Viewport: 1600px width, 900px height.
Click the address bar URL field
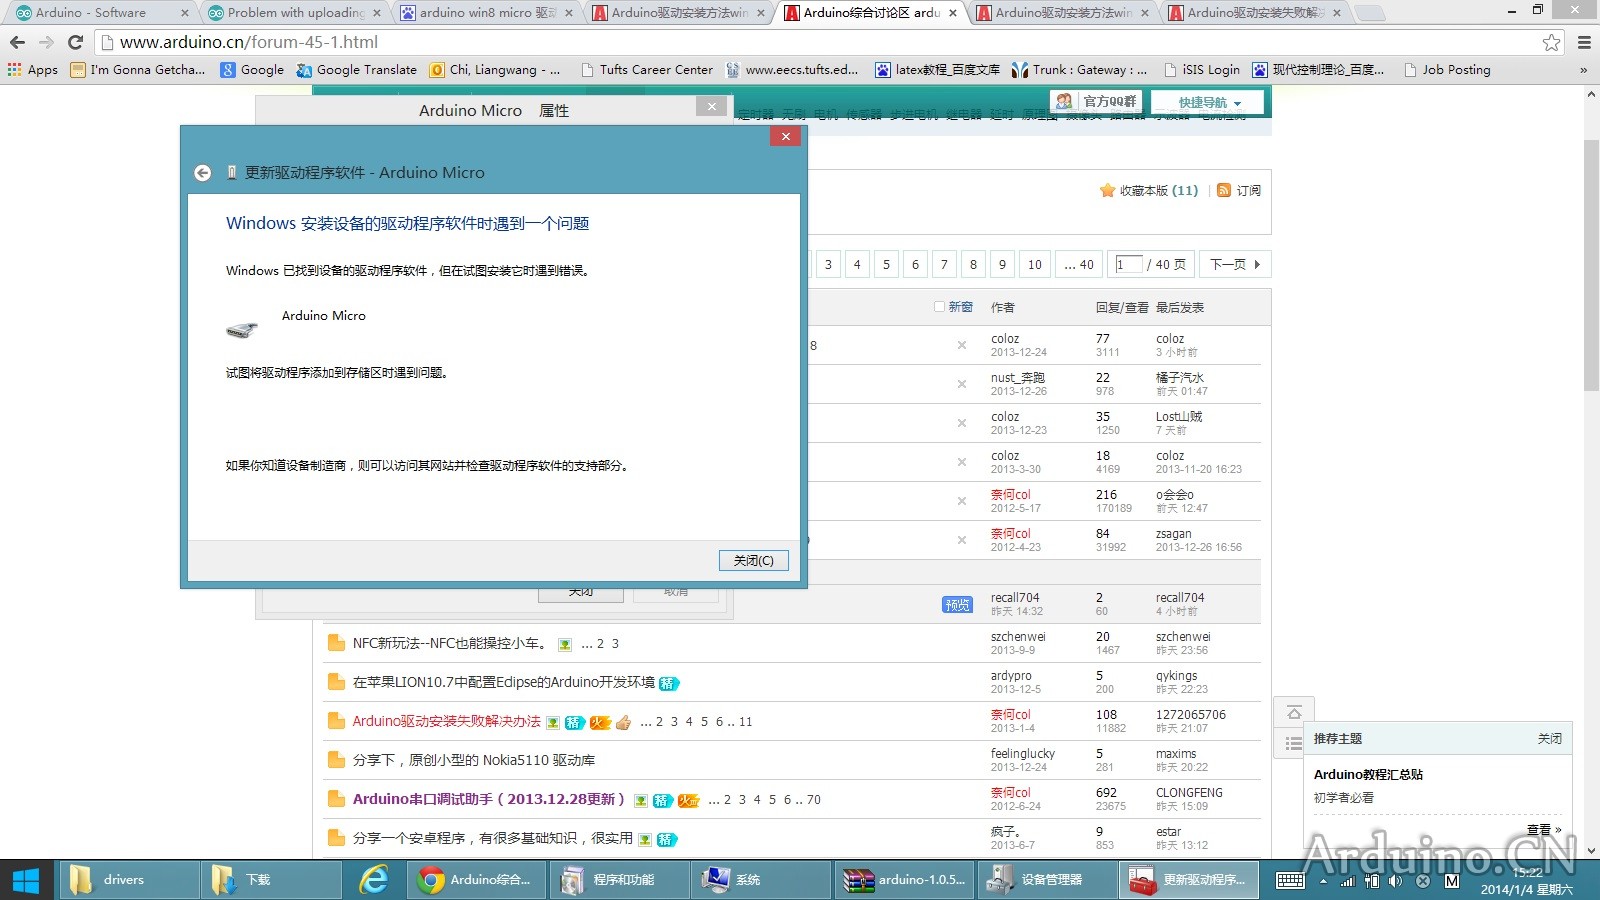point(820,42)
